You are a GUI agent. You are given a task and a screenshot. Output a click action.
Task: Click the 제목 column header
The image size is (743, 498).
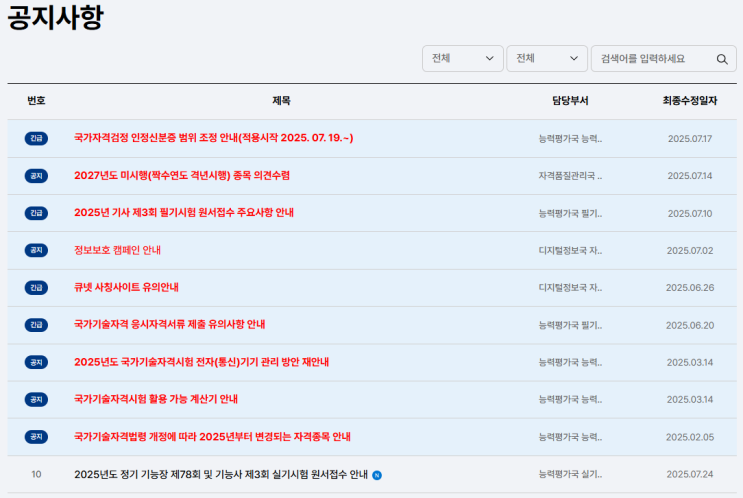click(281, 100)
